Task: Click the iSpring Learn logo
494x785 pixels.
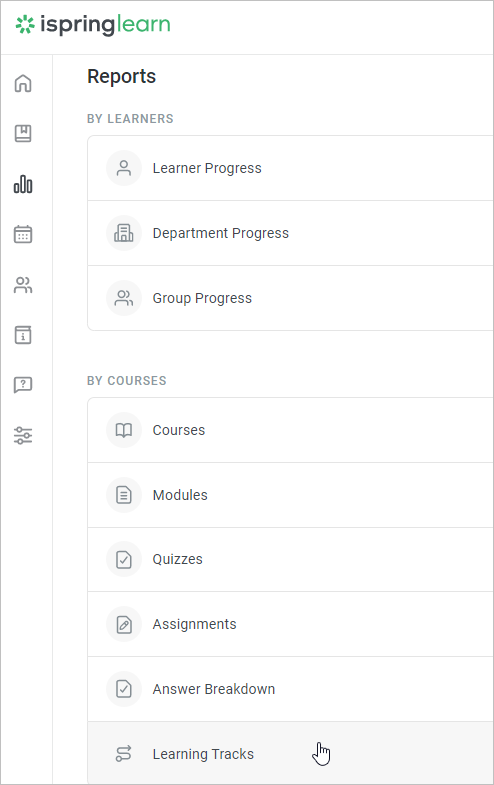Action: click(93, 25)
